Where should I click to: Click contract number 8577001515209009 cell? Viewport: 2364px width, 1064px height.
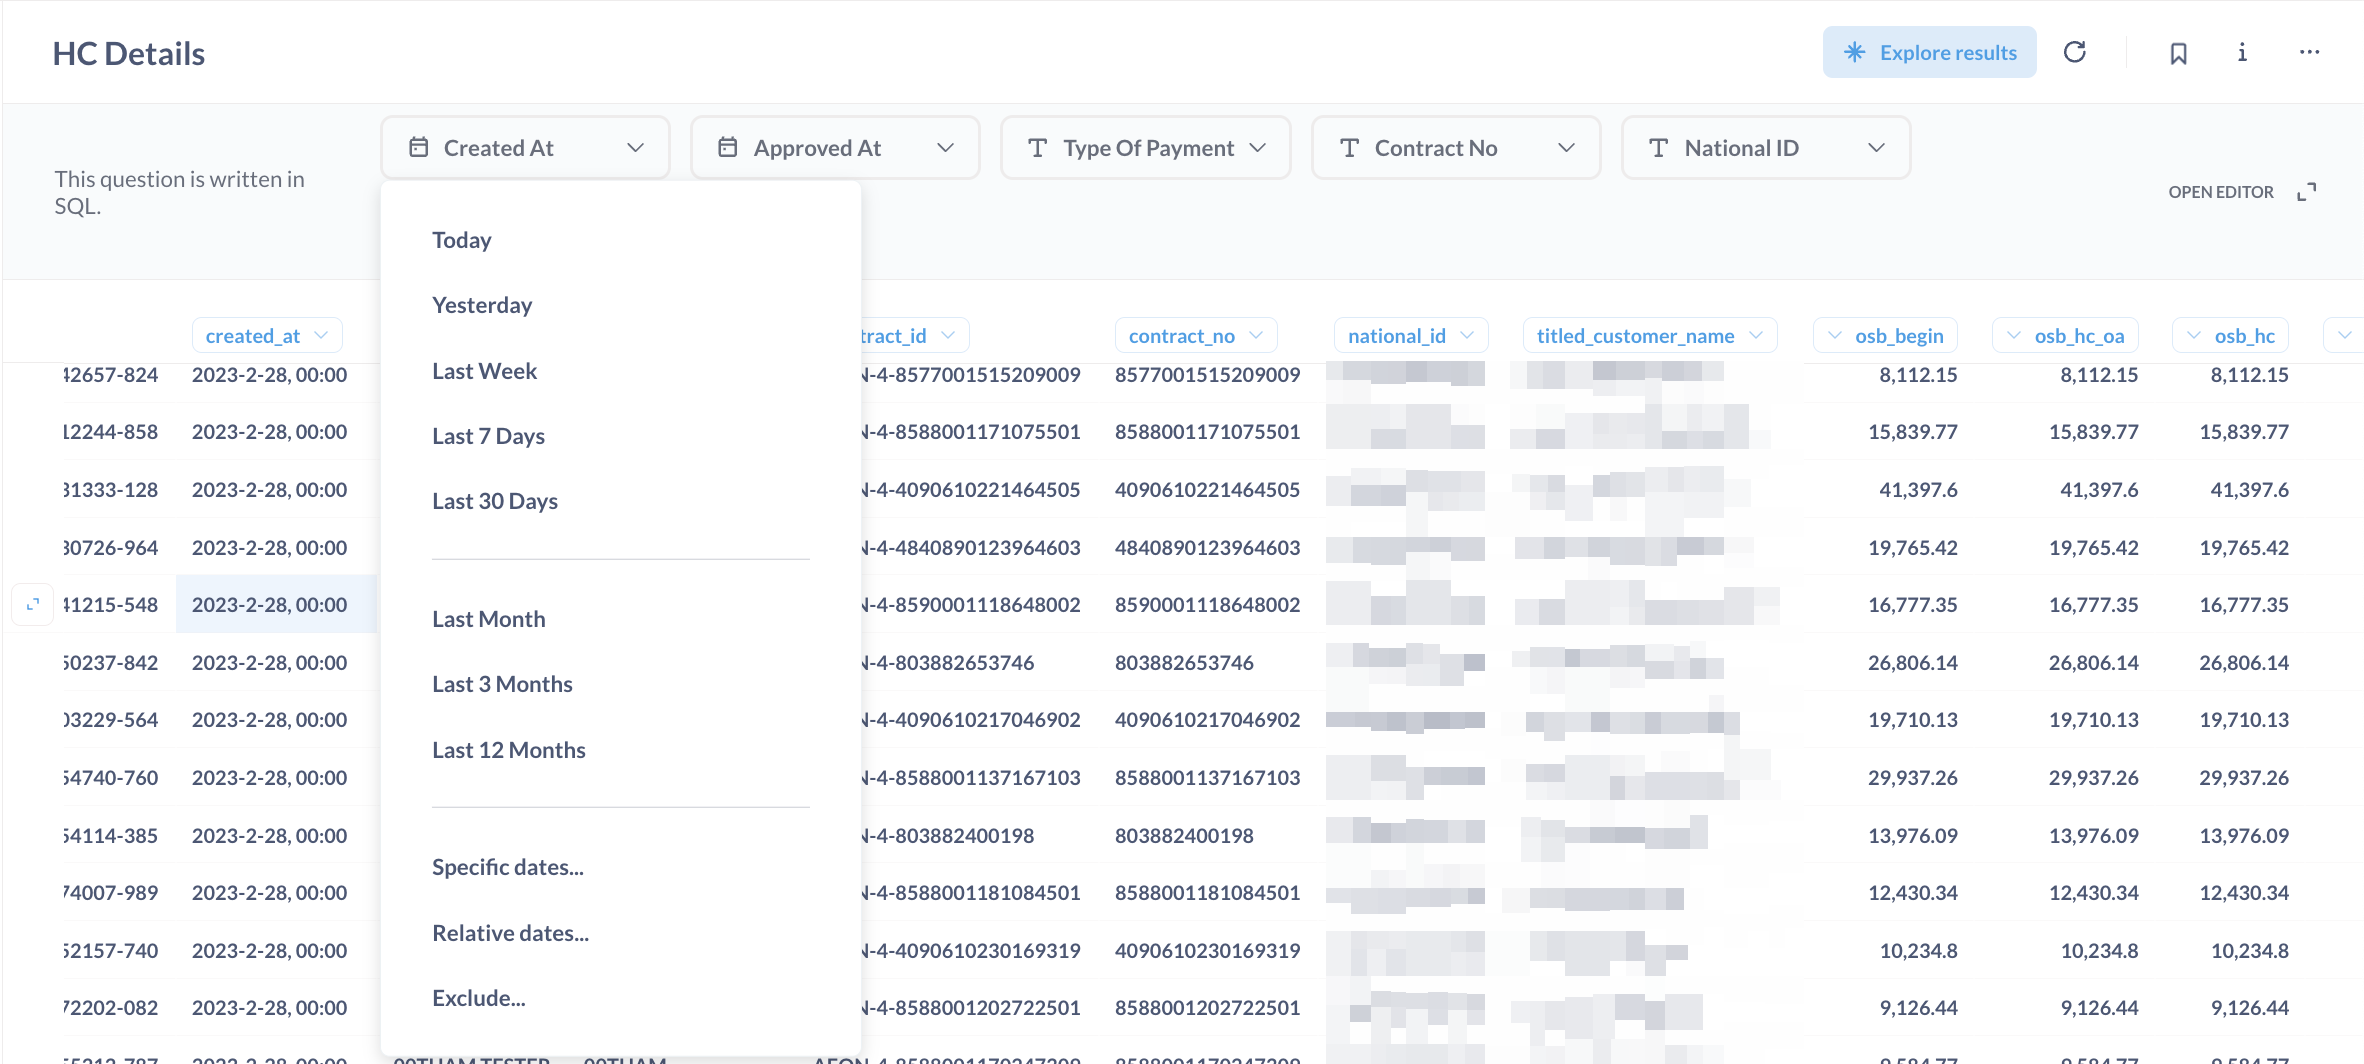pyautogui.click(x=1207, y=375)
